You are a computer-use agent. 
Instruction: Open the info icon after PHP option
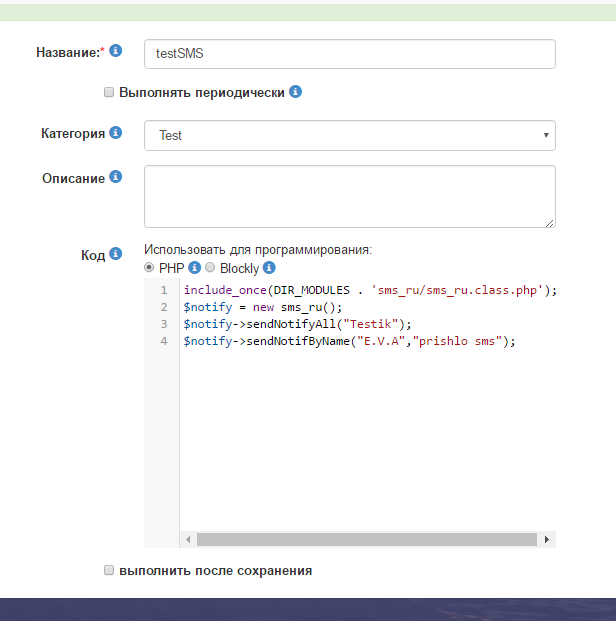(x=195, y=268)
